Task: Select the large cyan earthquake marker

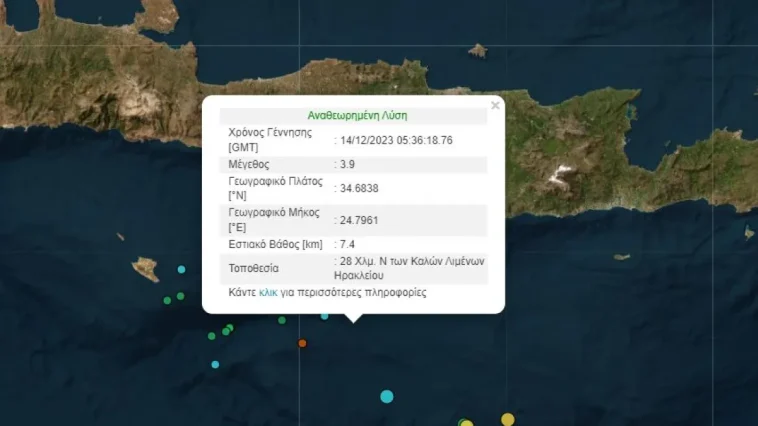Action: (387, 396)
